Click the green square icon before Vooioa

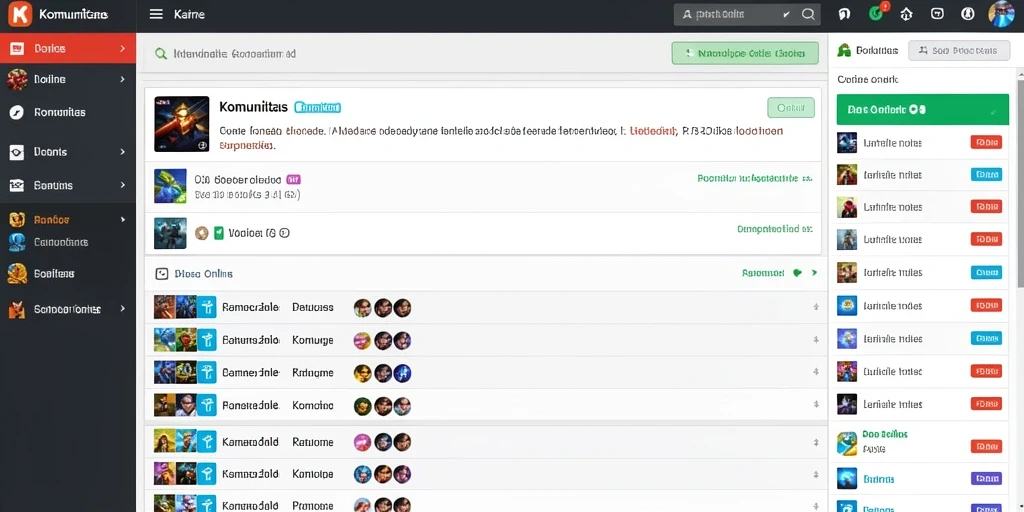[x=219, y=232]
